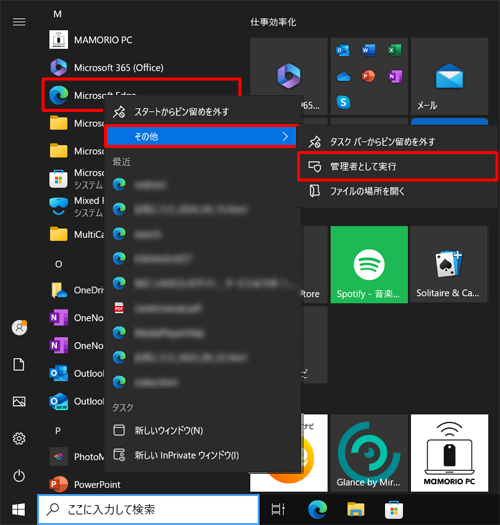Open File Explorer from the taskbar
Image resolution: width=500 pixels, height=525 pixels.
click(x=355, y=510)
